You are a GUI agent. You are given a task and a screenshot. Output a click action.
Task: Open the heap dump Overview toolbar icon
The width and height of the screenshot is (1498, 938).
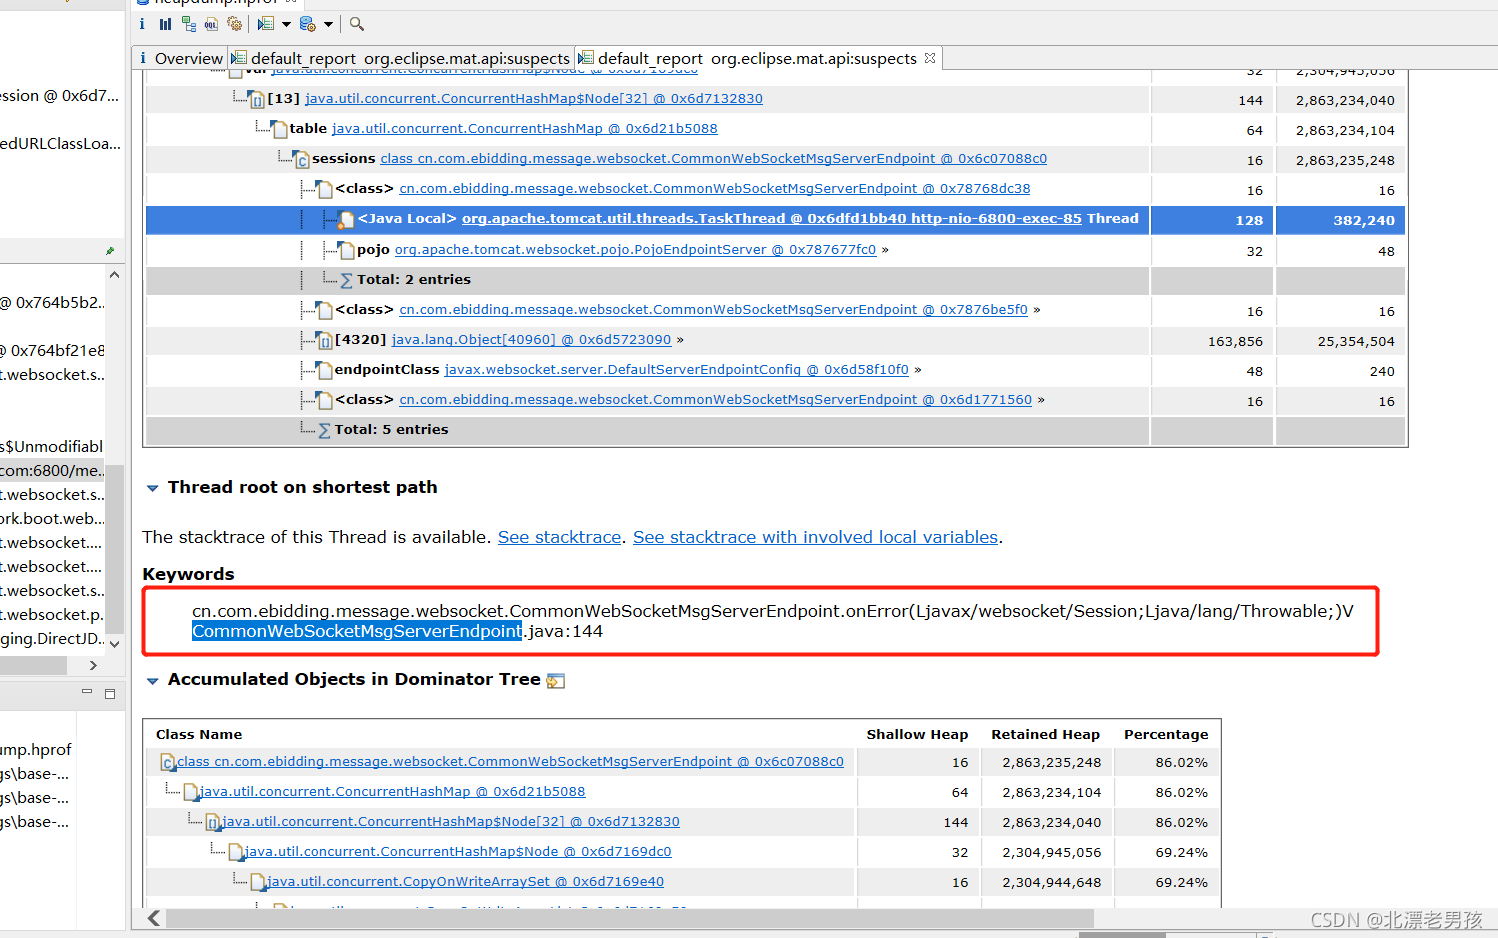(x=142, y=24)
